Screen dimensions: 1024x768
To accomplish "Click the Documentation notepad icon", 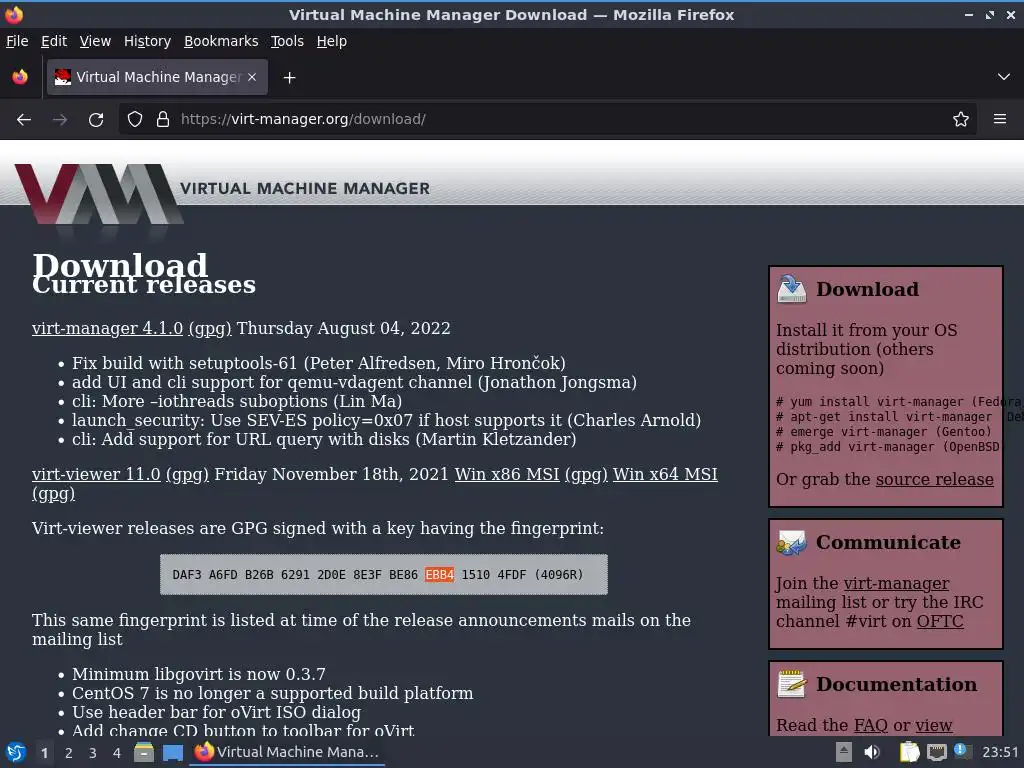I will coord(792,684).
